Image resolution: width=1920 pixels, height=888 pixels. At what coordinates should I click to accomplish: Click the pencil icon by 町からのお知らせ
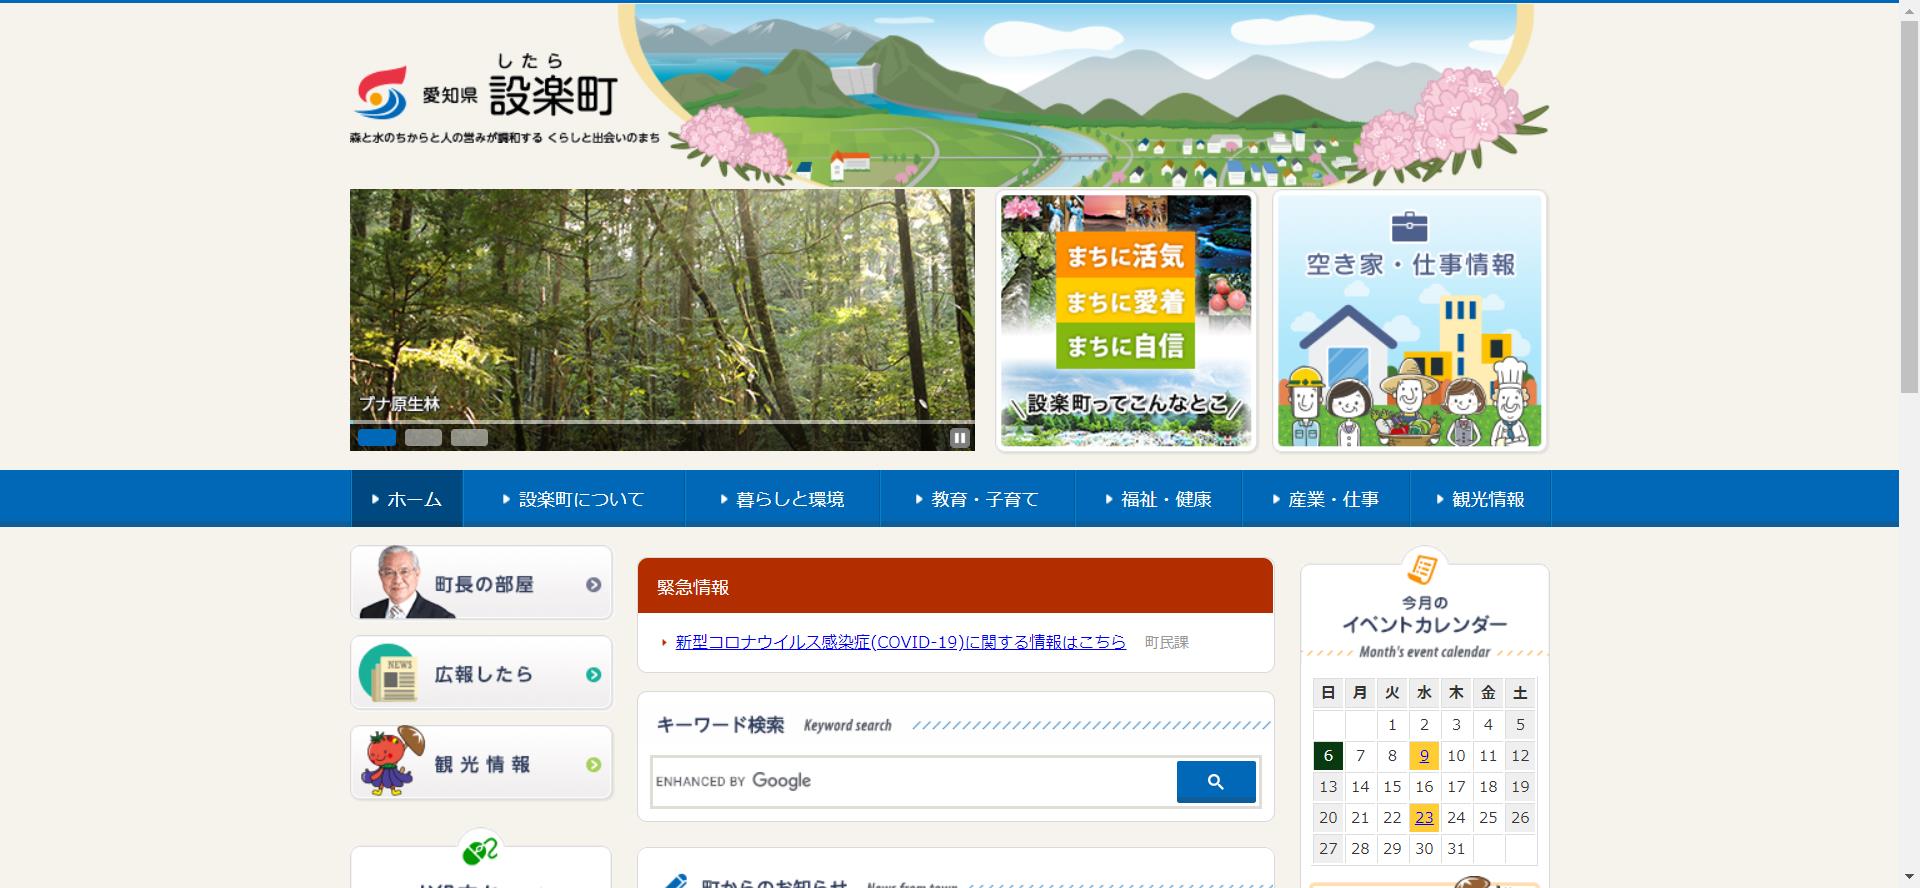click(676, 881)
